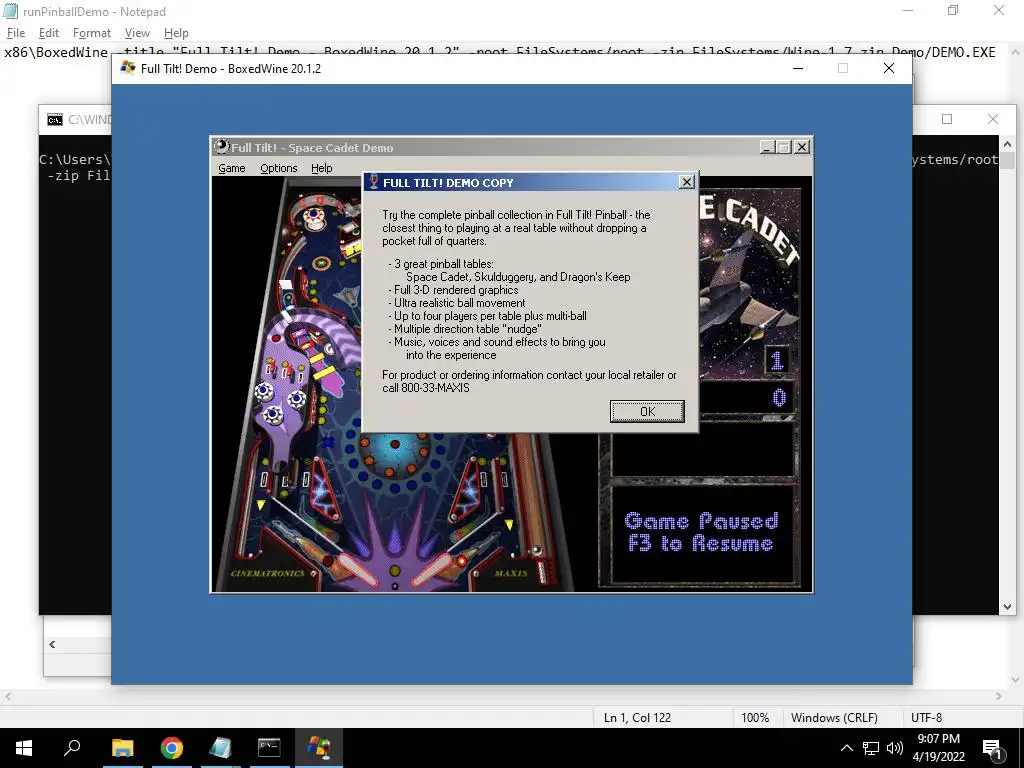Select the BoxedWine taskbar icon
Screen dimensions: 1024x768
coord(319,748)
